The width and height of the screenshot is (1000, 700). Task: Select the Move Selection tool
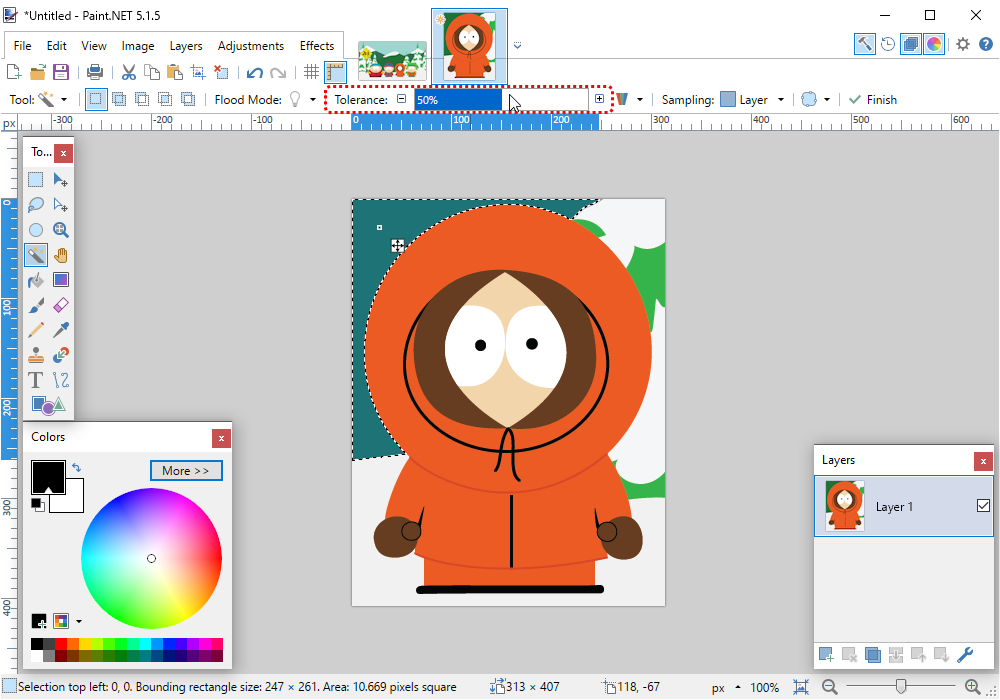[x=61, y=205]
